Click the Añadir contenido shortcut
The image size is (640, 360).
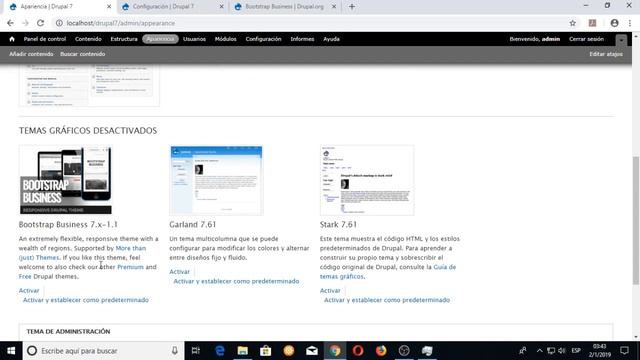pos(31,54)
